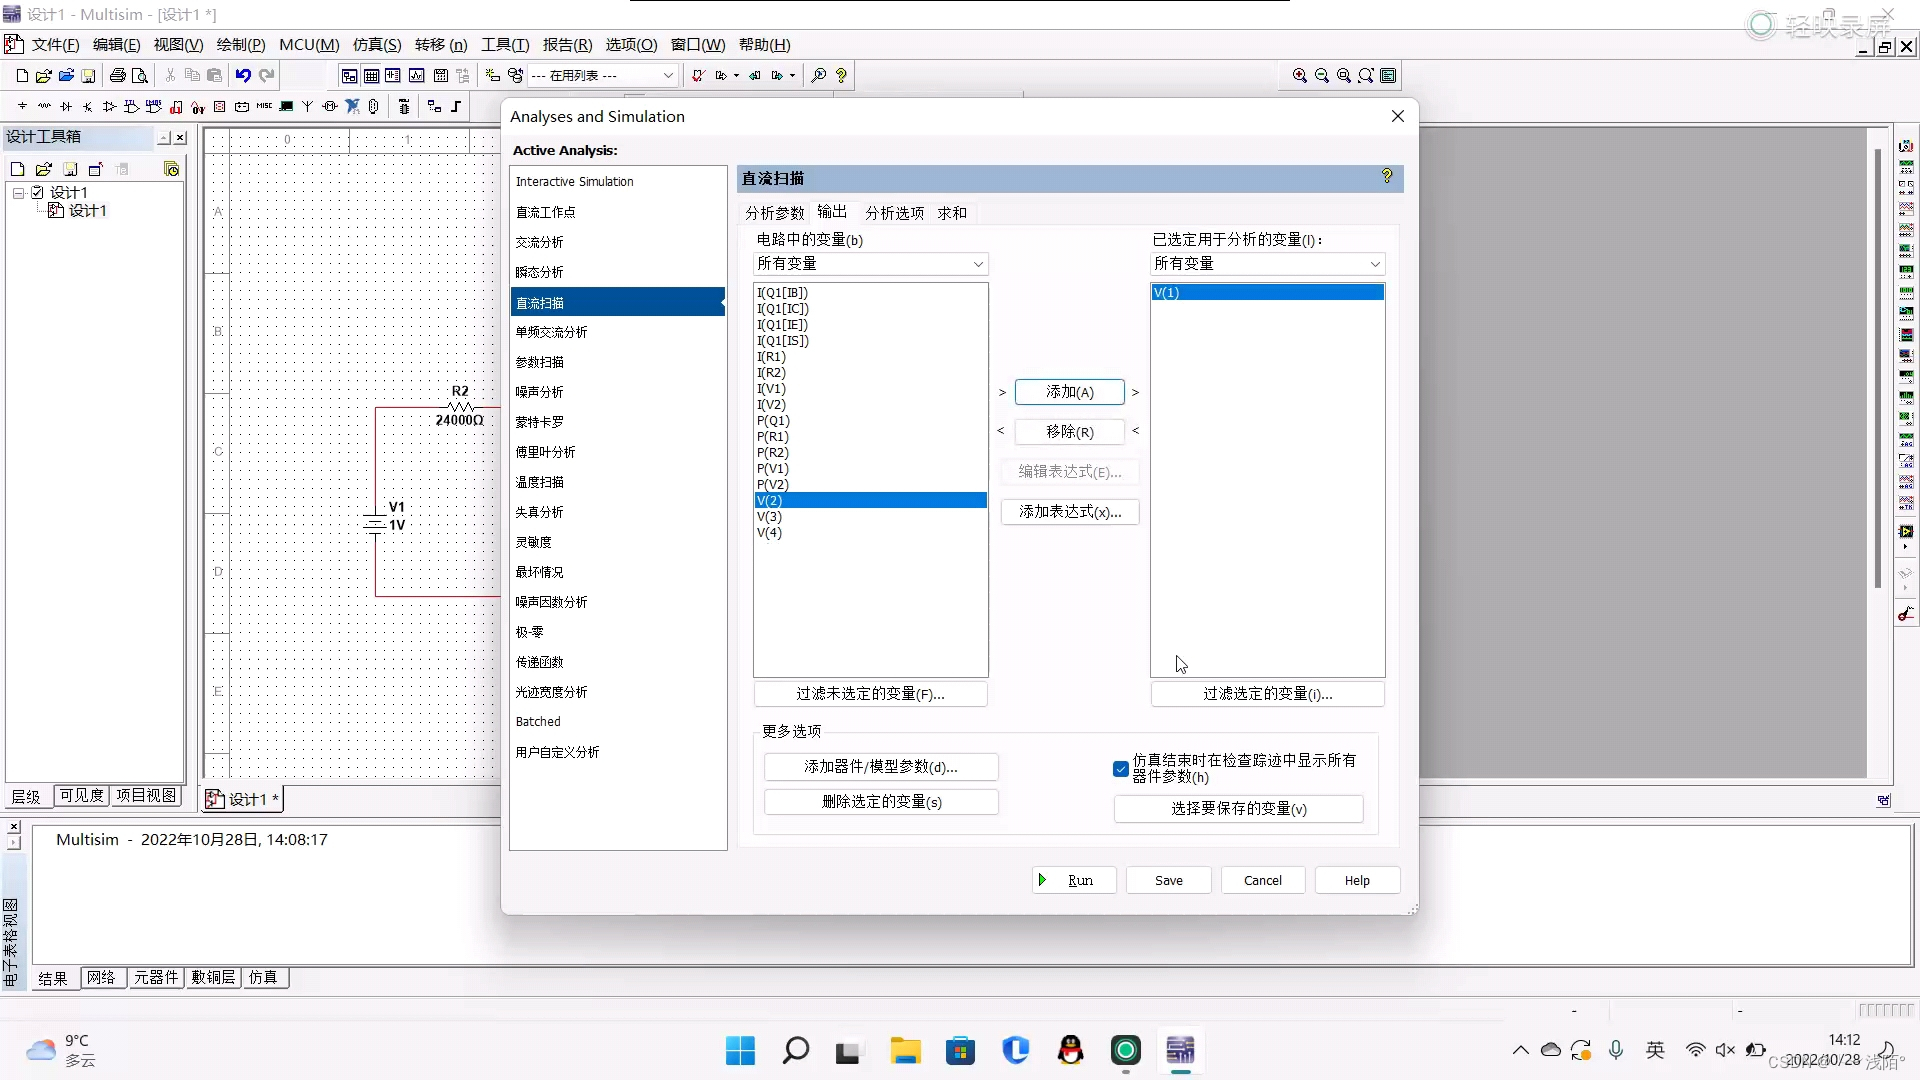Toggle the 设计1 checkbox in design tree
The height and width of the screenshot is (1080, 1920).
coord(38,192)
